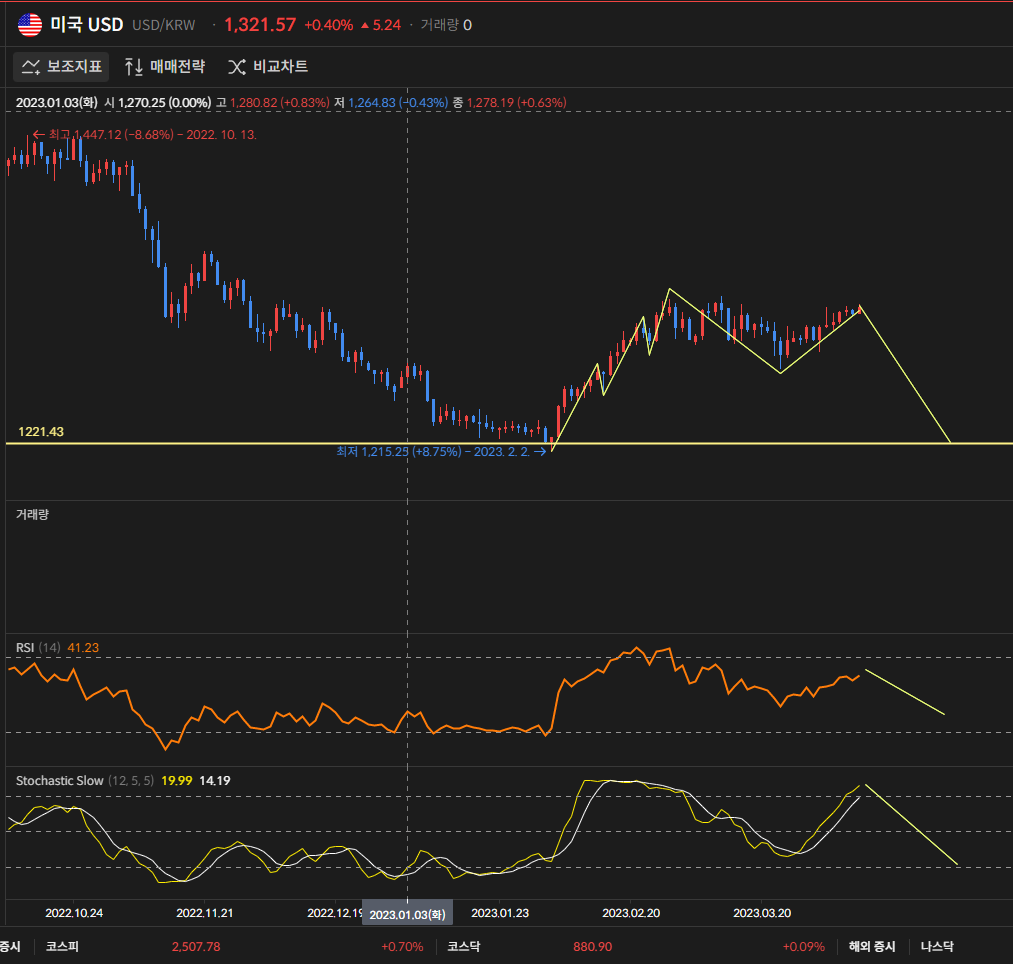Click the current price 1,321.57
This screenshot has width=1013, height=964.
coord(260,25)
